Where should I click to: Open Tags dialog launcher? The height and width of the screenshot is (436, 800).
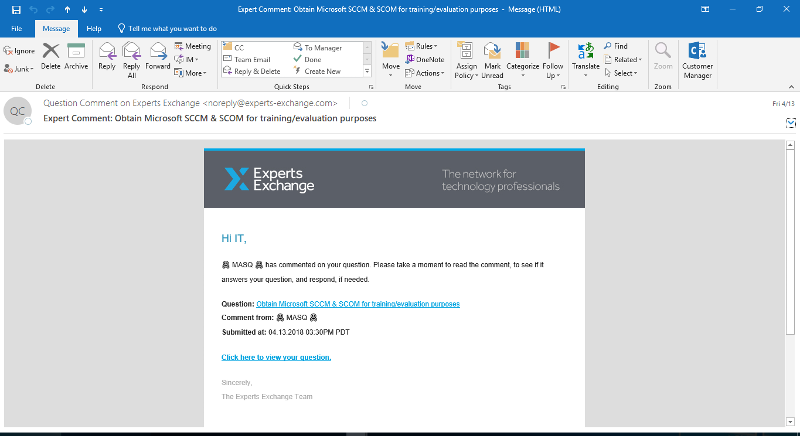563,87
